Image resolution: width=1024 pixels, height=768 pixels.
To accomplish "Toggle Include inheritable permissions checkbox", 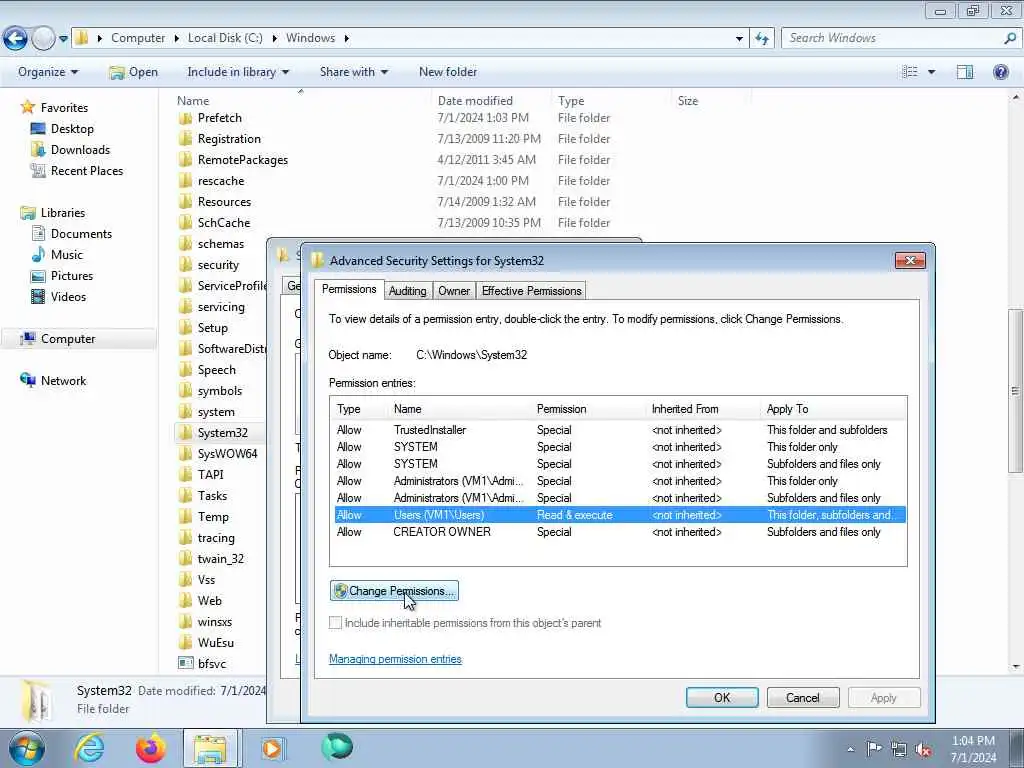I will (x=335, y=623).
